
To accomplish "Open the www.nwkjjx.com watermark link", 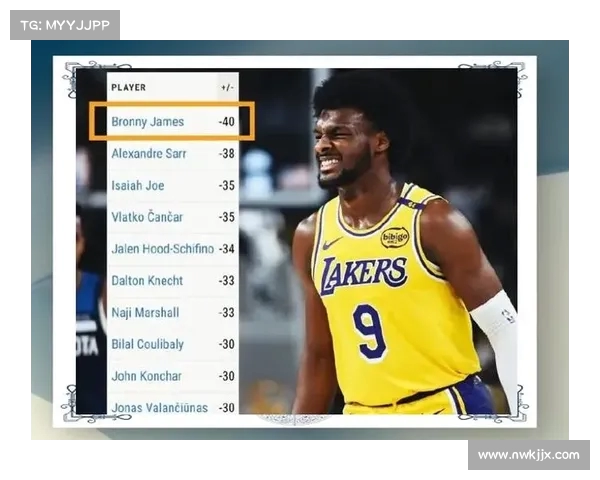I will [x=528, y=455].
